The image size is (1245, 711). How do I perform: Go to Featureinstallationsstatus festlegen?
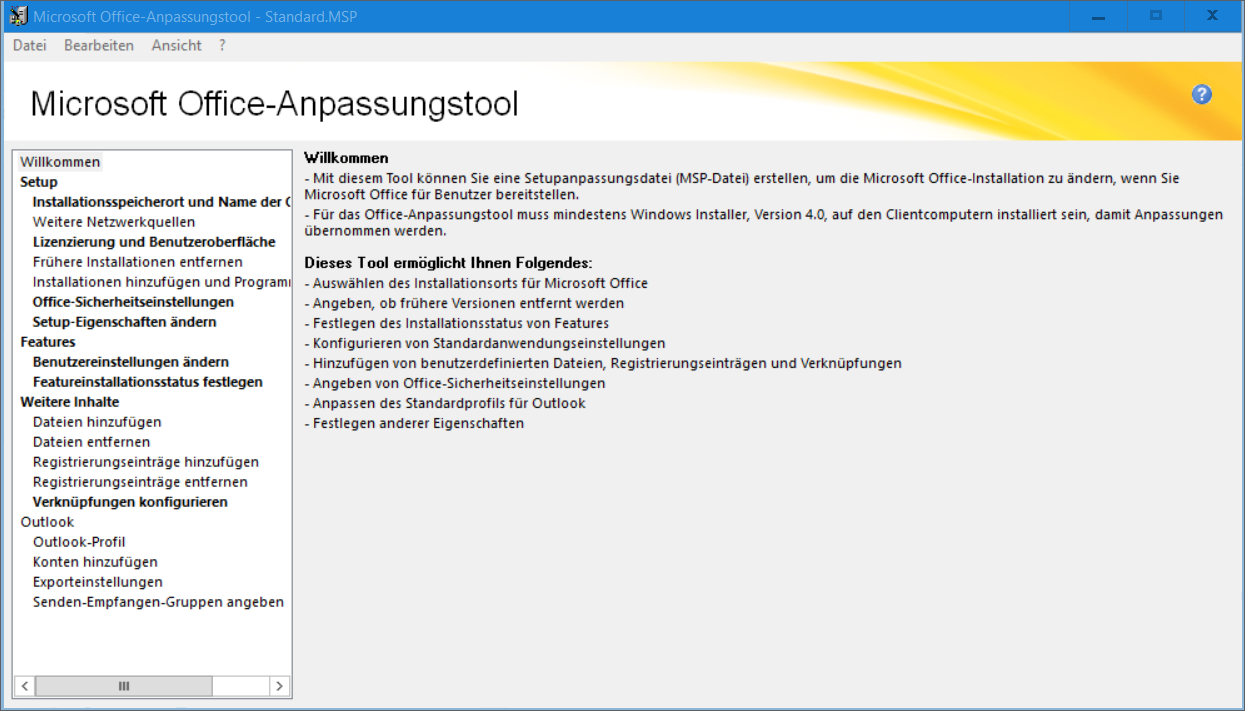[148, 382]
